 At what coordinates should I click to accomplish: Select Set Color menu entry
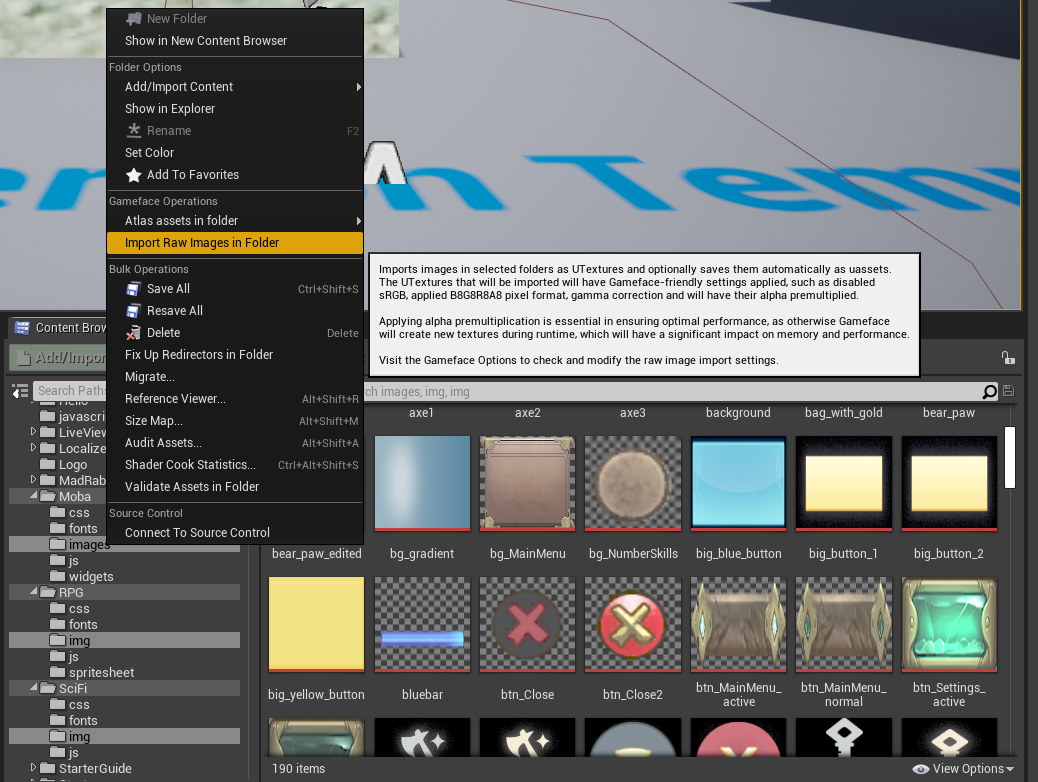click(x=234, y=153)
